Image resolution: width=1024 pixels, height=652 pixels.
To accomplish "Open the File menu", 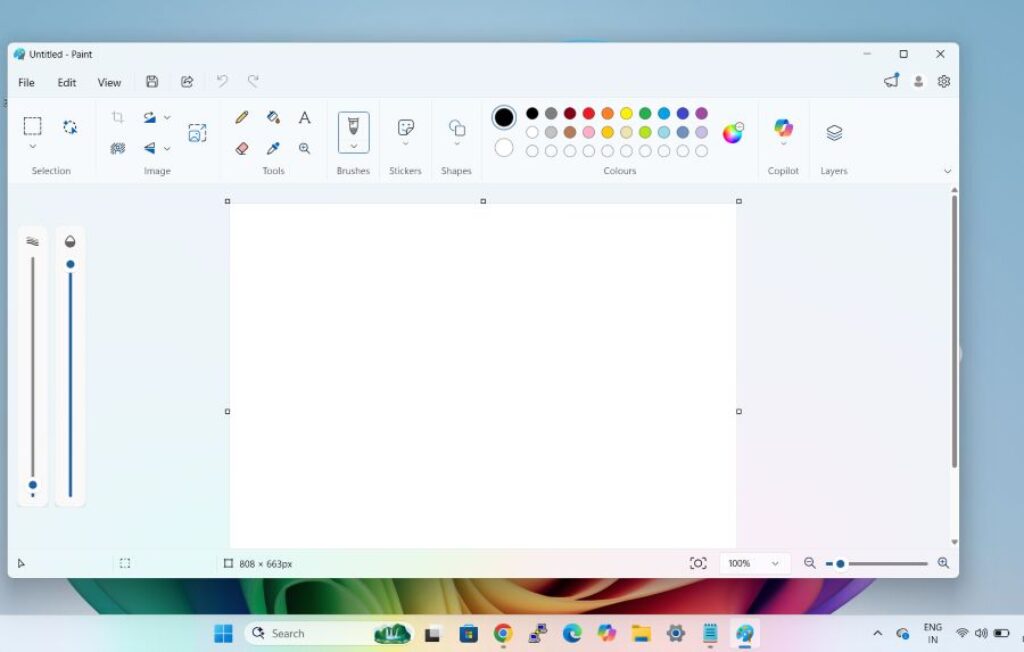I will click(26, 82).
